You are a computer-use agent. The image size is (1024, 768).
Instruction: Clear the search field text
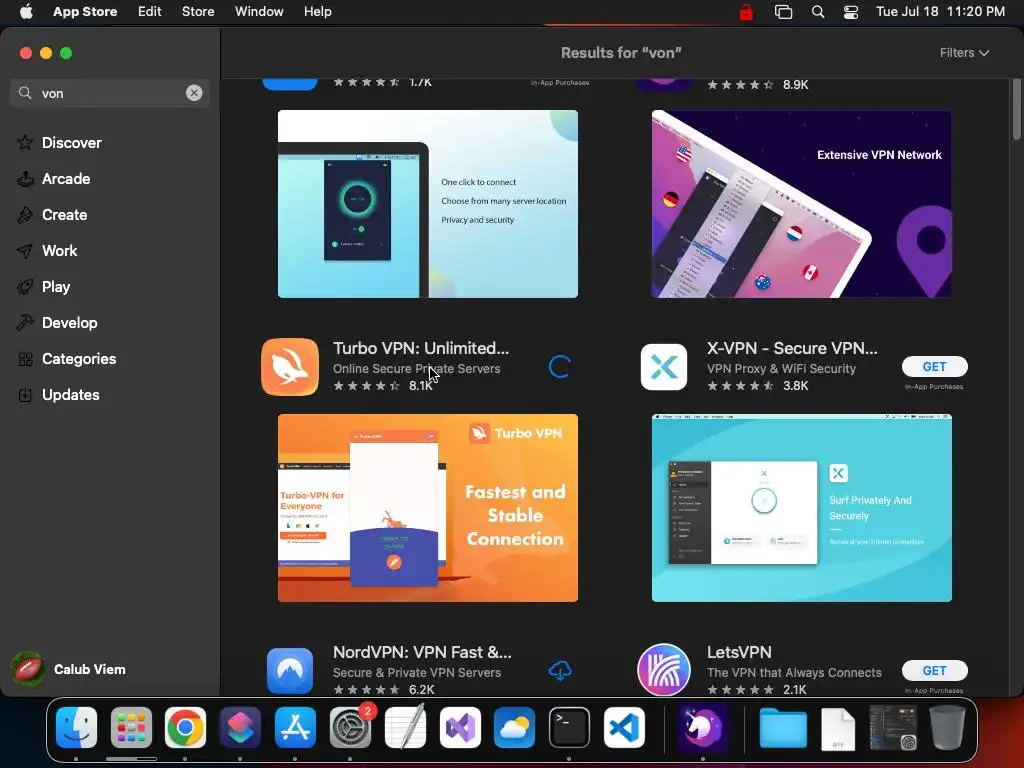[x=194, y=93]
